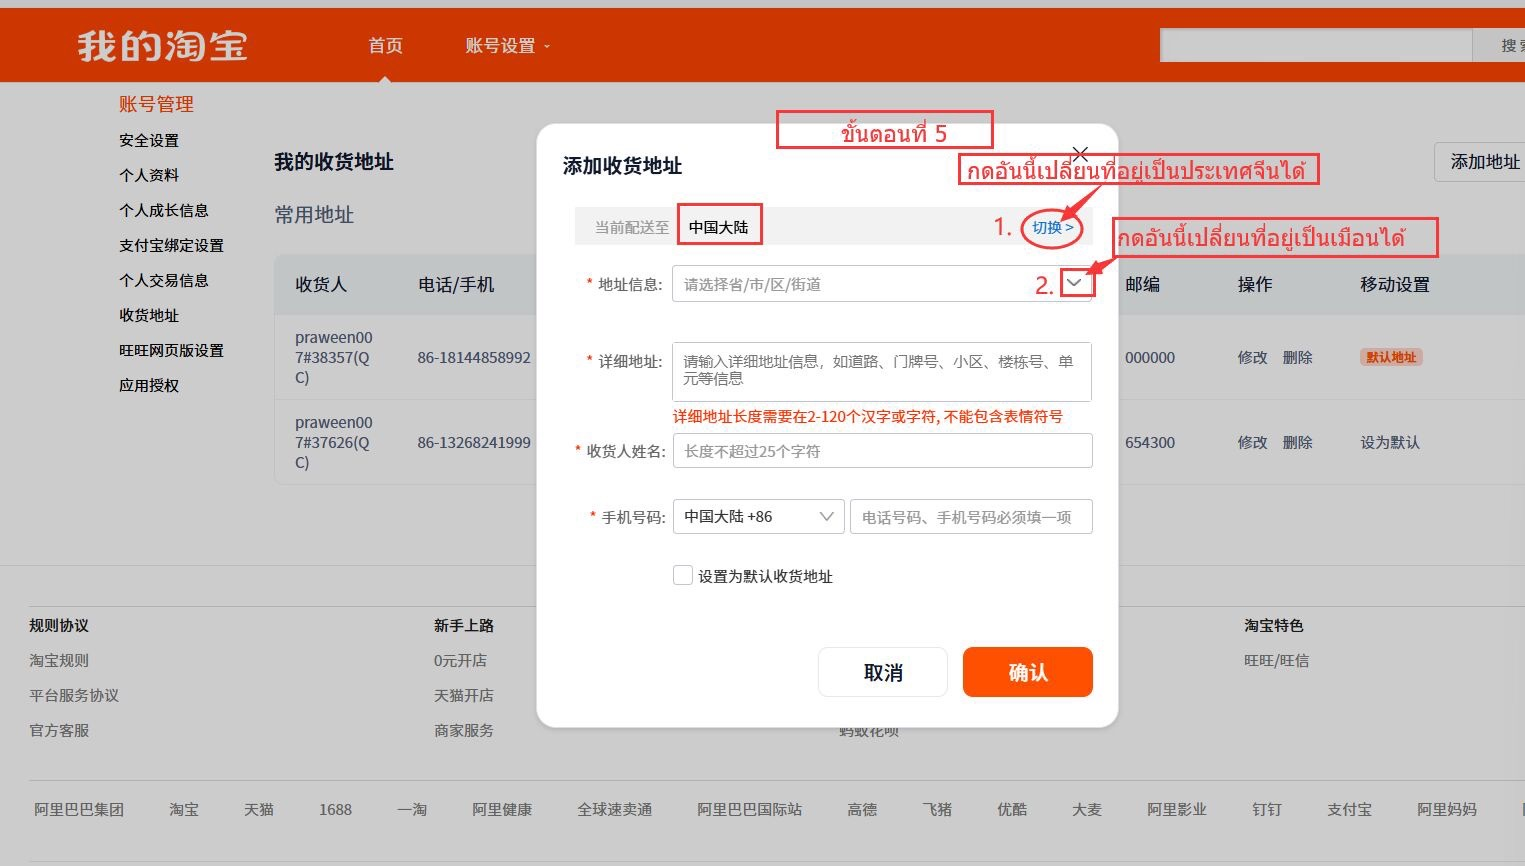1525x866 pixels.
Task: Open the 中国大陆 +86 country code dropdown
Action: (759, 517)
